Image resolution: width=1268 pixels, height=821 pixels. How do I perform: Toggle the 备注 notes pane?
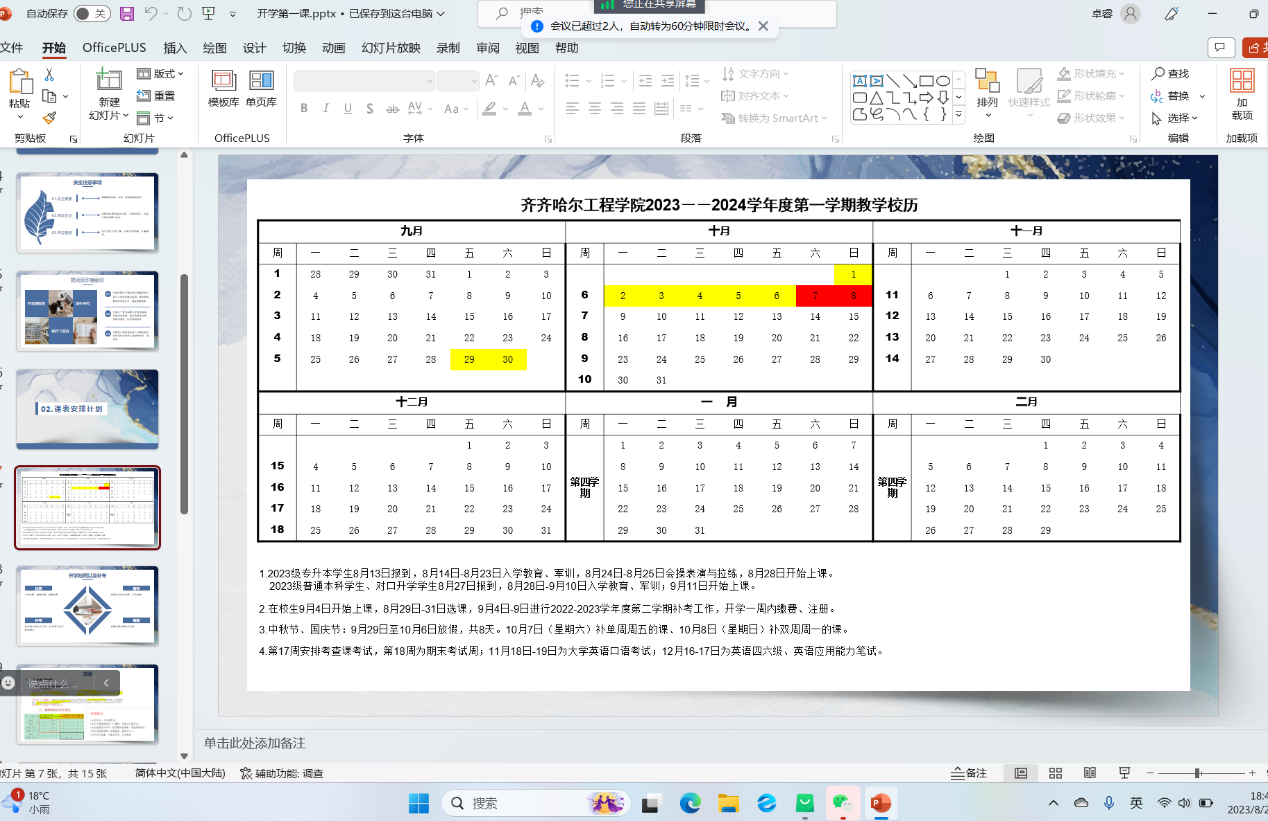pyautogui.click(x=969, y=773)
